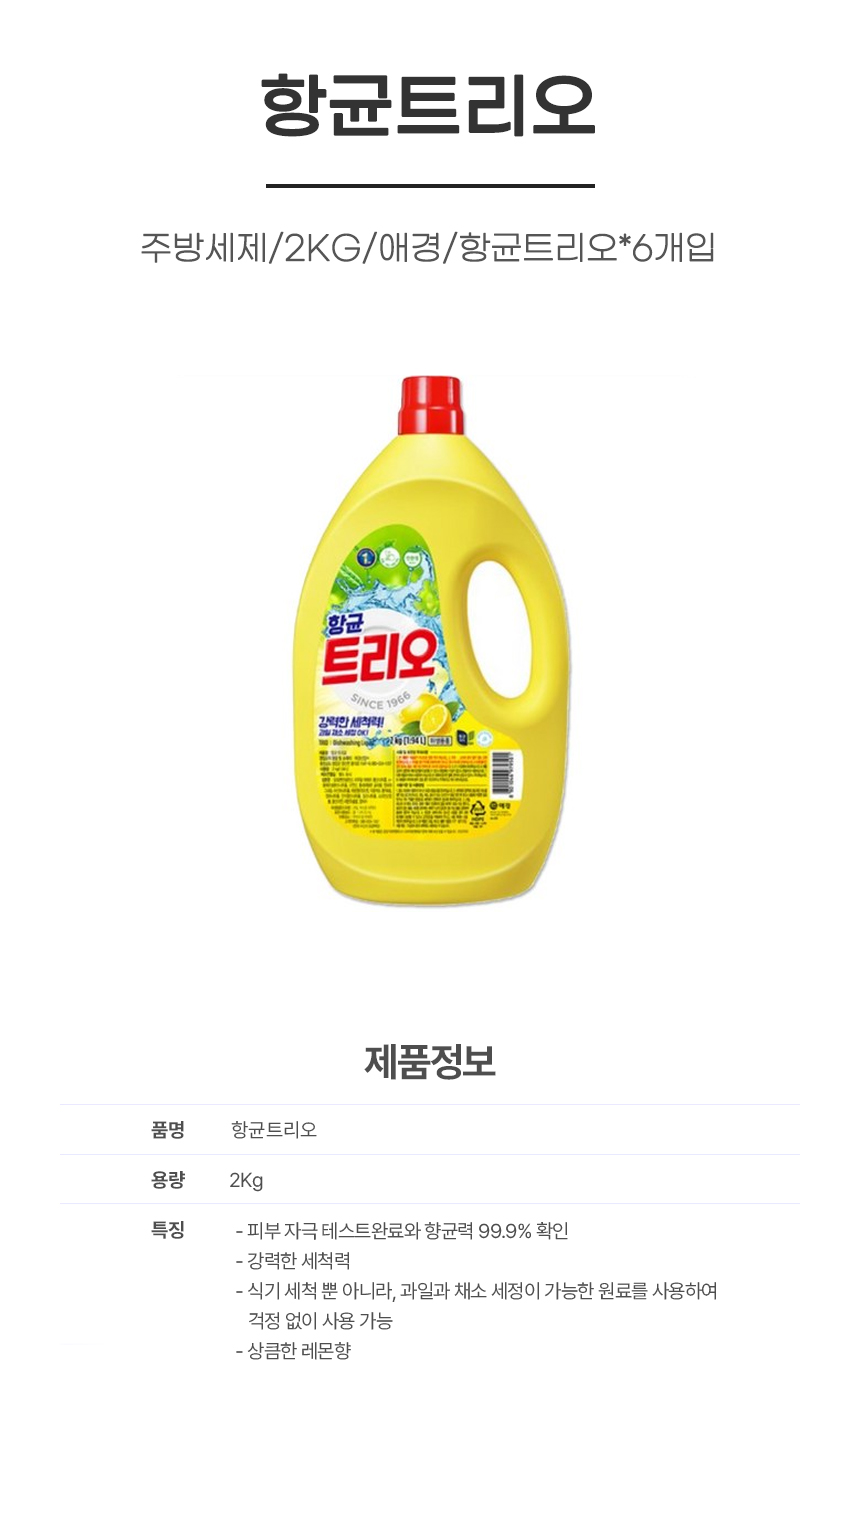Click the 특징 row label
This screenshot has width=860, height=1517.
coord(168,1230)
